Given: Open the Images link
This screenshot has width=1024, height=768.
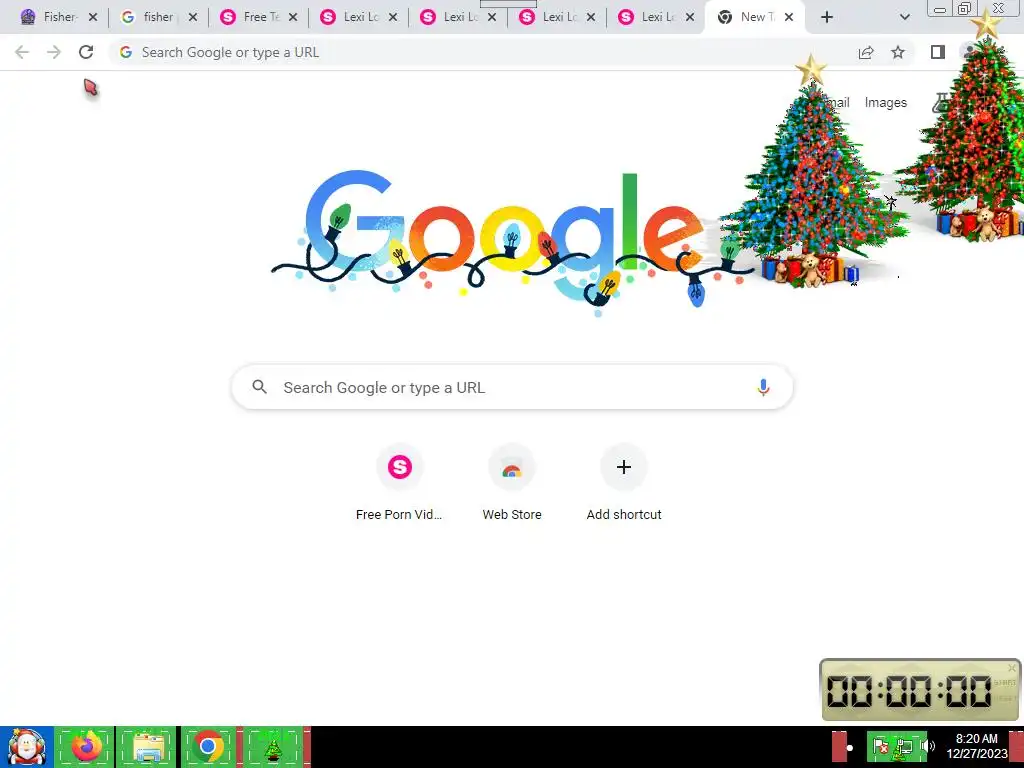Looking at the screenshot, I should (x=886, y=103).
